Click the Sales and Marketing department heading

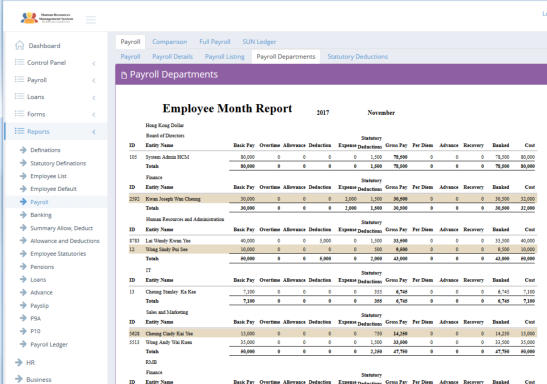pyautogui.click(x=167, y=312)
